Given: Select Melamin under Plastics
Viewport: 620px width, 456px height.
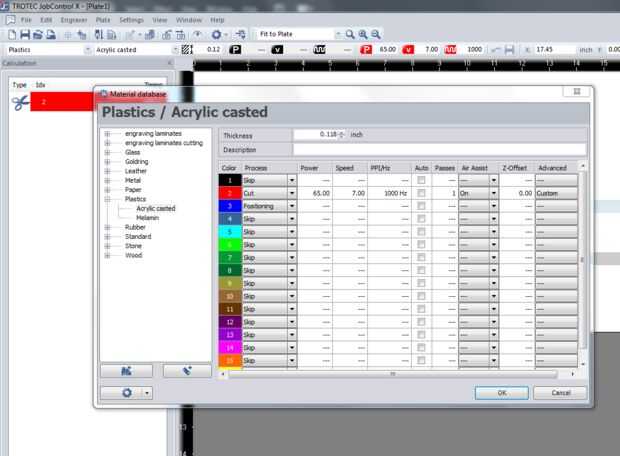Looking at the screenshot, I should tap(147, 218).
